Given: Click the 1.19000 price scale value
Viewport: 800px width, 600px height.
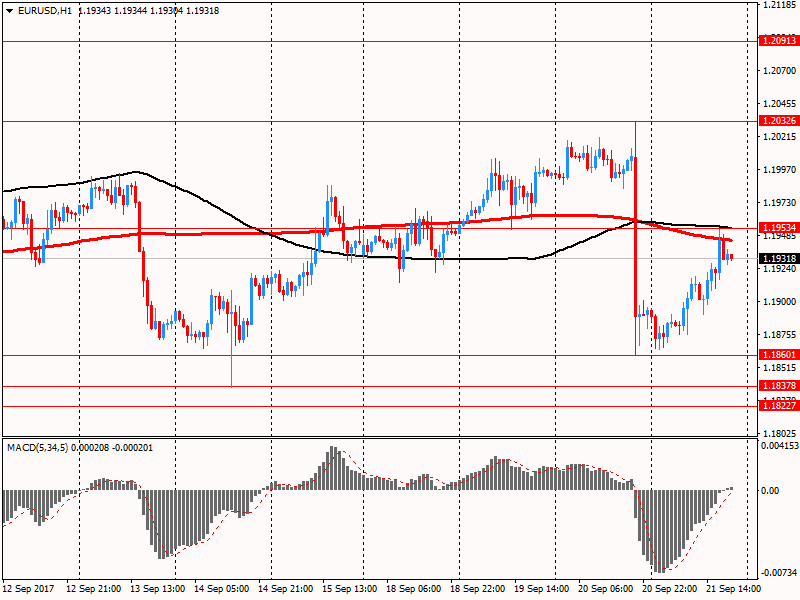Looking at the screenshot, I should [780, 302].
